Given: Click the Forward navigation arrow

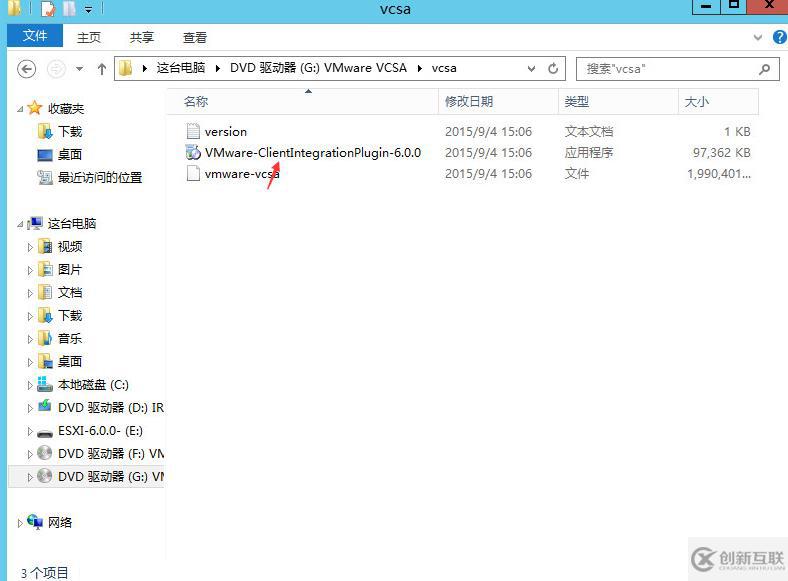Looking at the screenshot, I should coord(56,69).
